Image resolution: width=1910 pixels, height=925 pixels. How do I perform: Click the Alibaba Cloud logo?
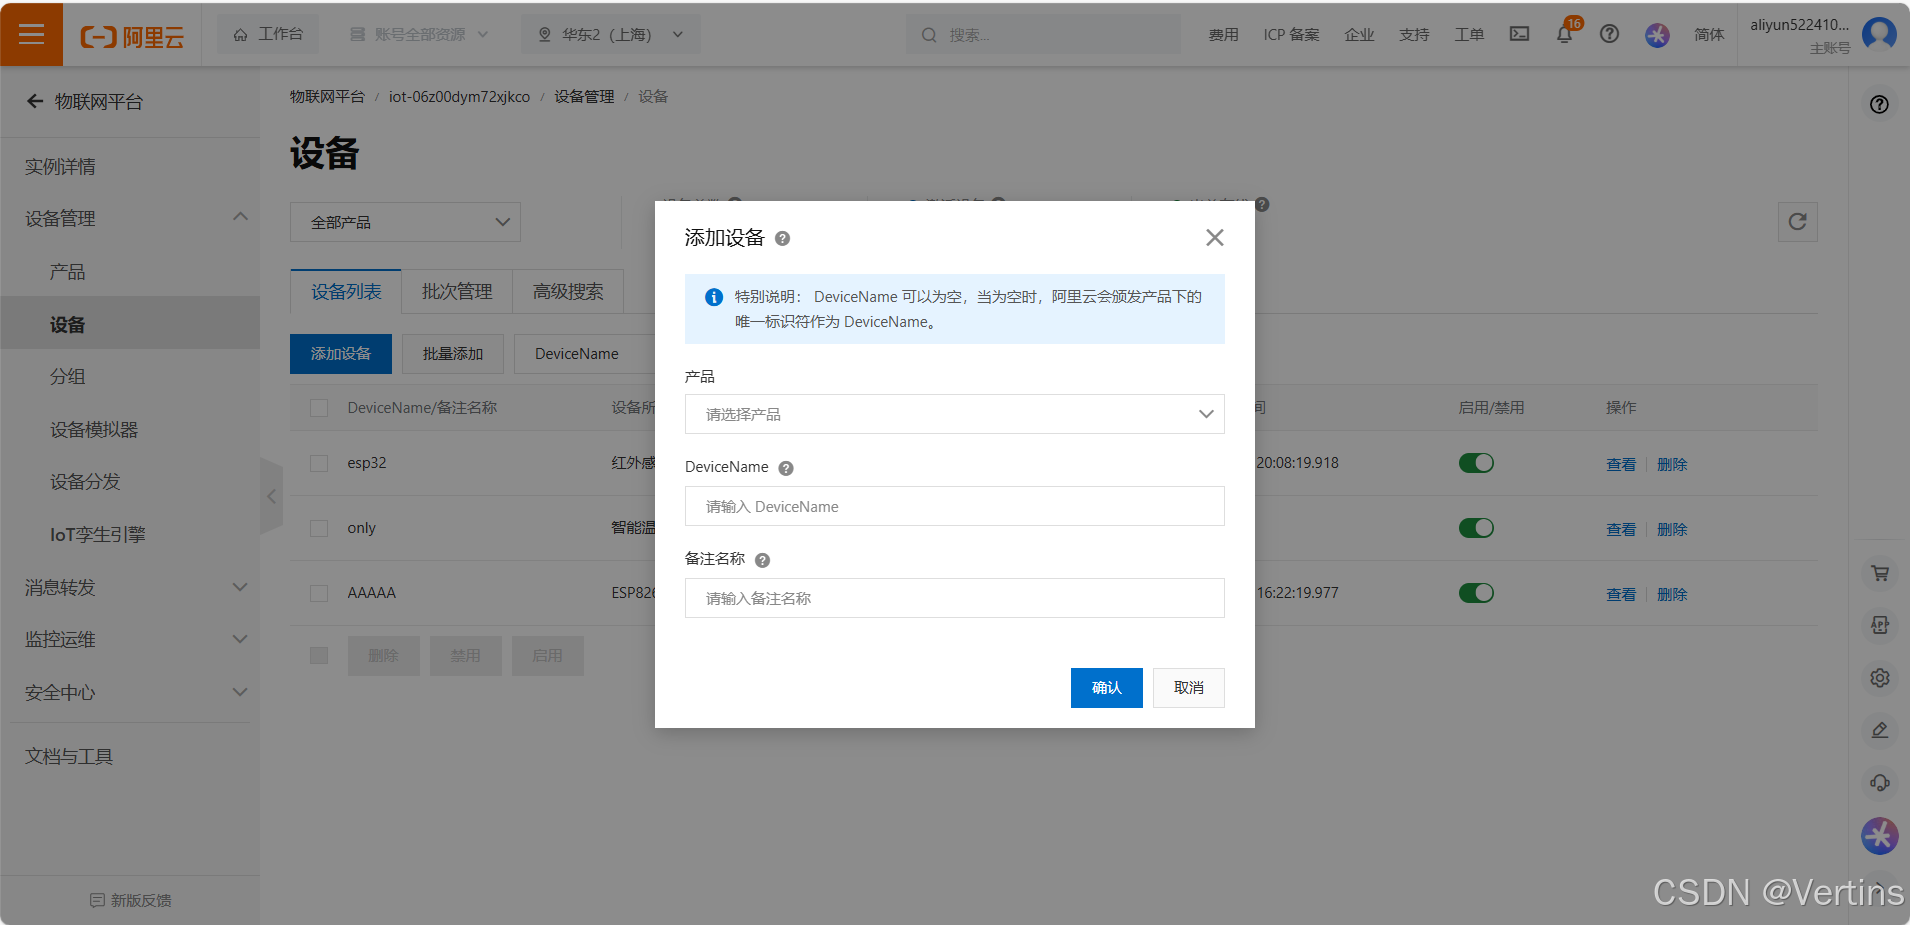pyautogui.click(x=132, y=37)
